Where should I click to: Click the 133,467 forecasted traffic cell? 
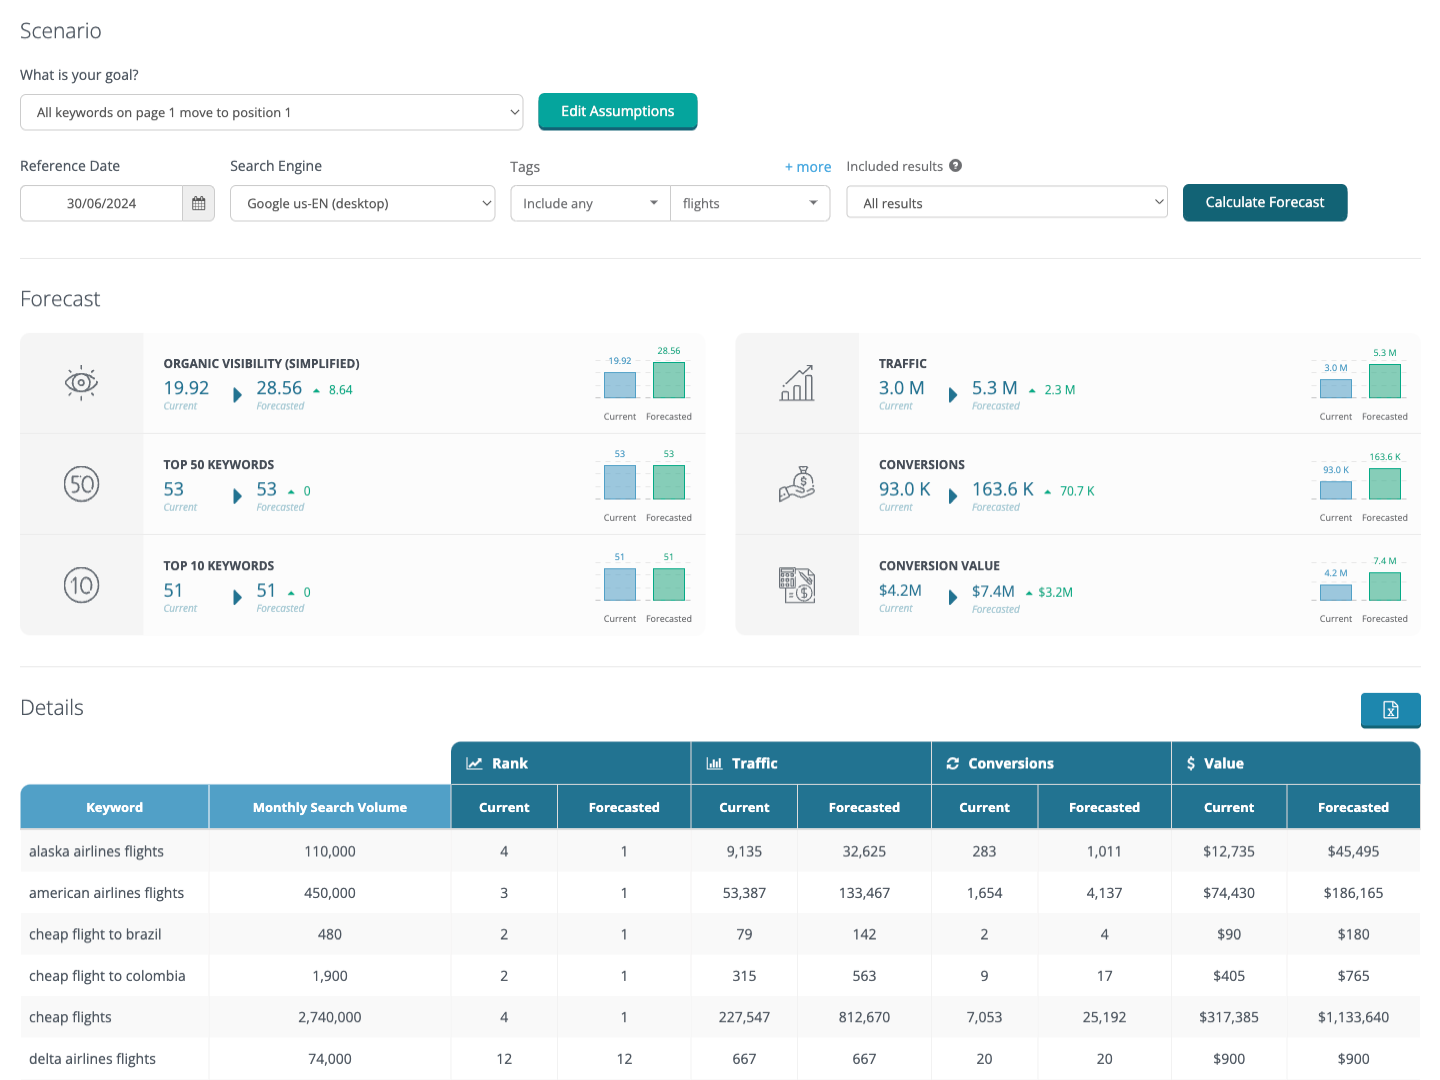click(864, 893)
